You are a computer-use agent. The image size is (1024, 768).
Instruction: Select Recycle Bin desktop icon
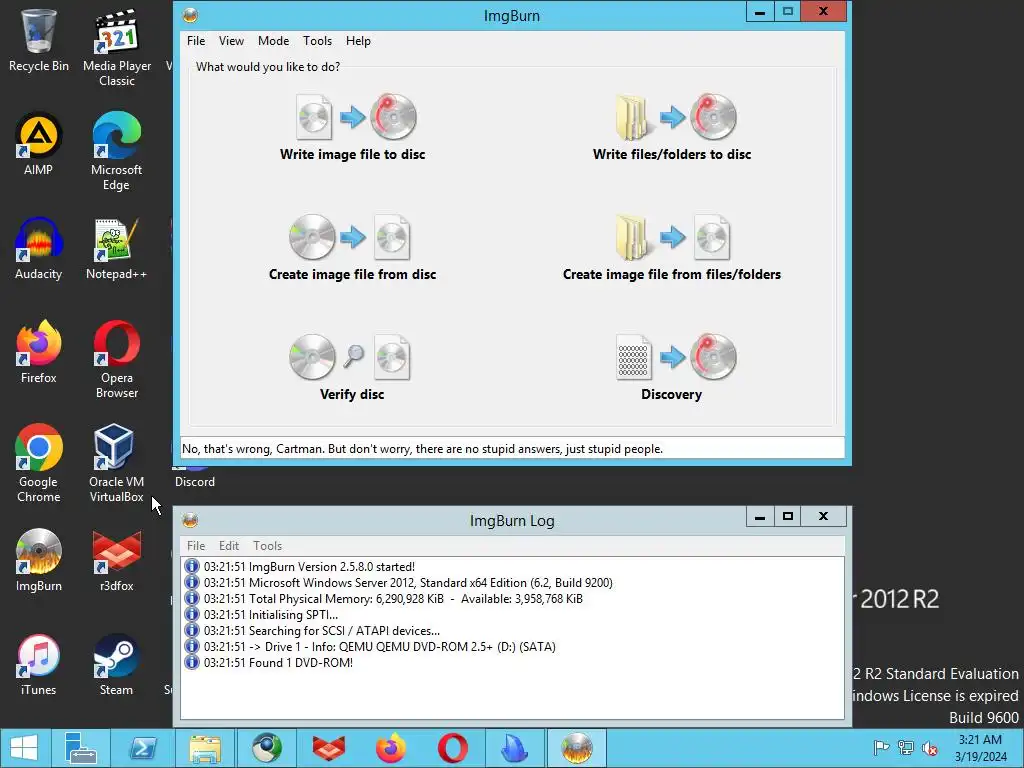click(39, 40)
